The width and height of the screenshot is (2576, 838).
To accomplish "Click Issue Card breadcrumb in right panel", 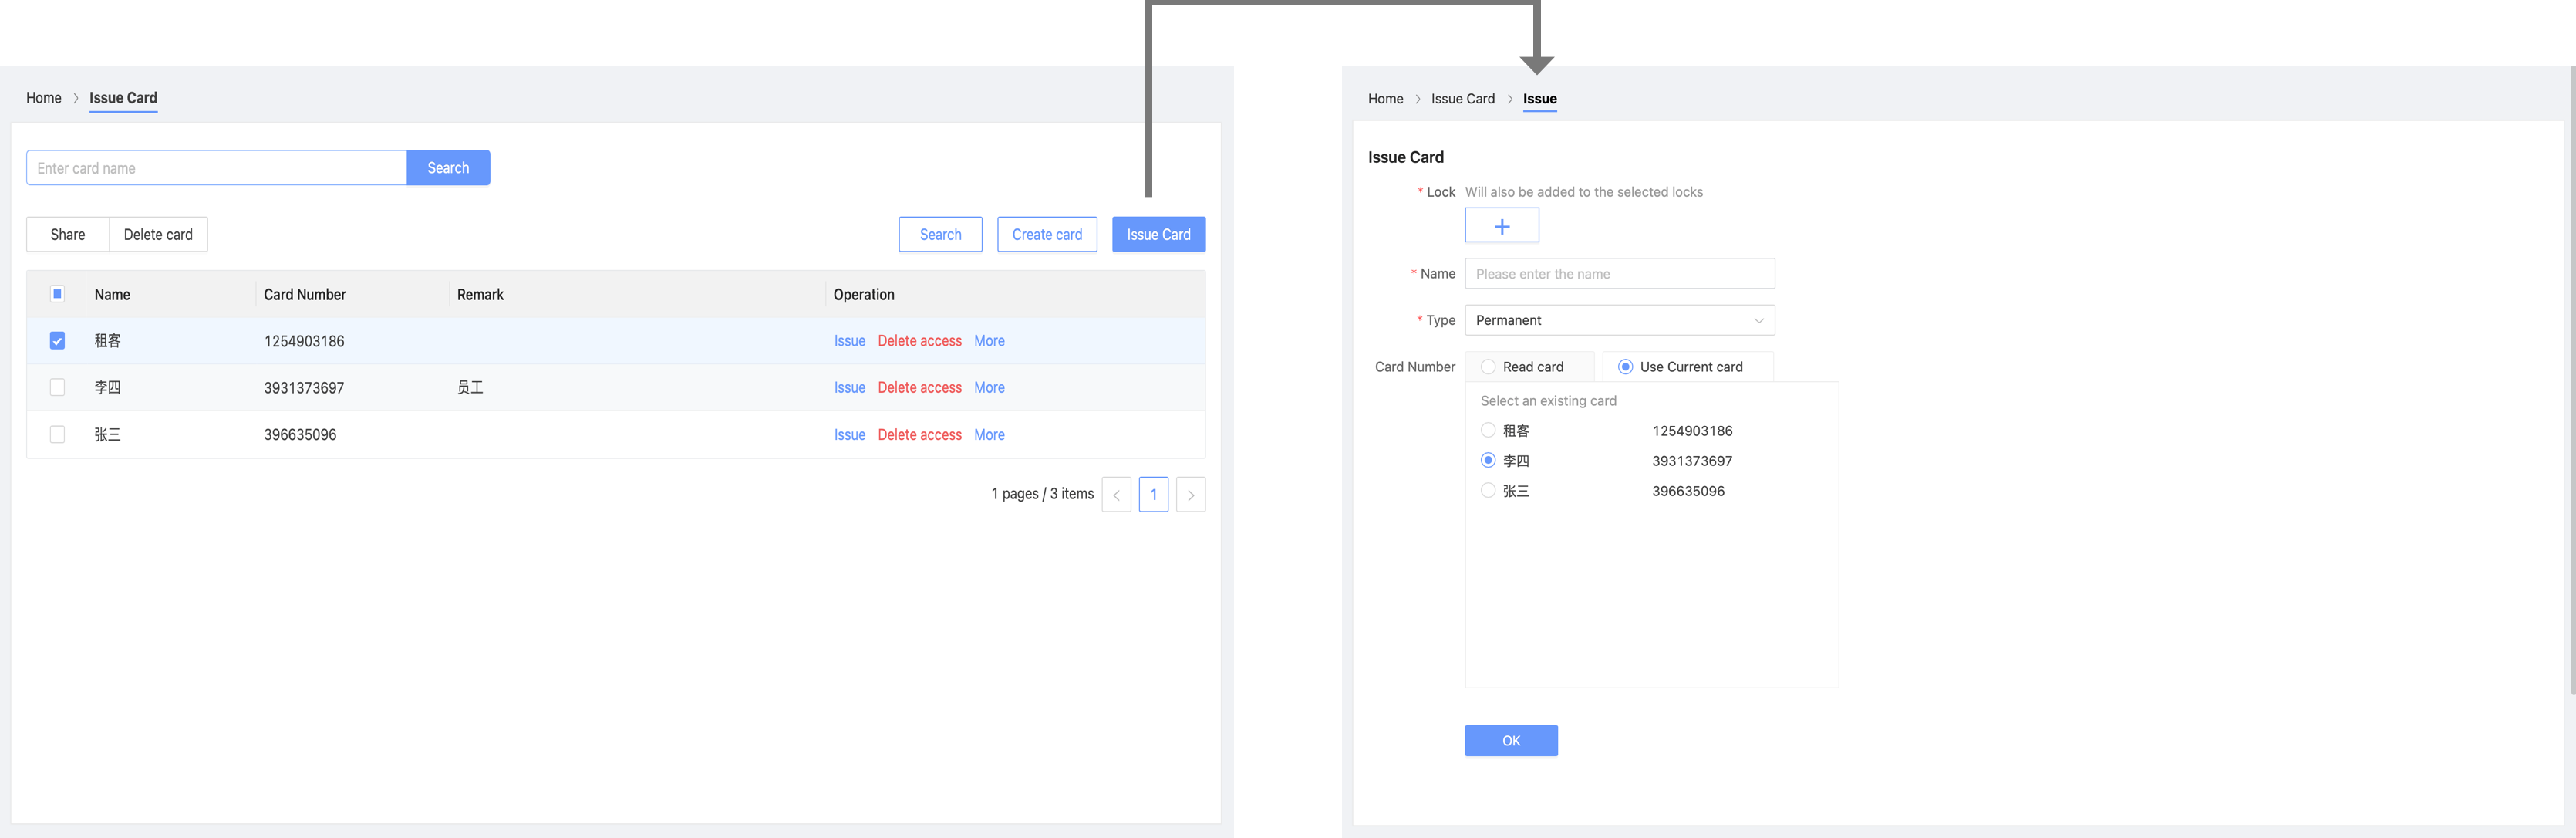I will (x=1462, y=99).
